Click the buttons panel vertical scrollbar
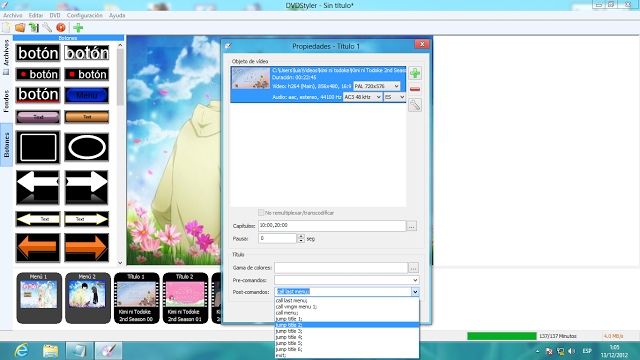Screen dimensions: 640x360 120,153
